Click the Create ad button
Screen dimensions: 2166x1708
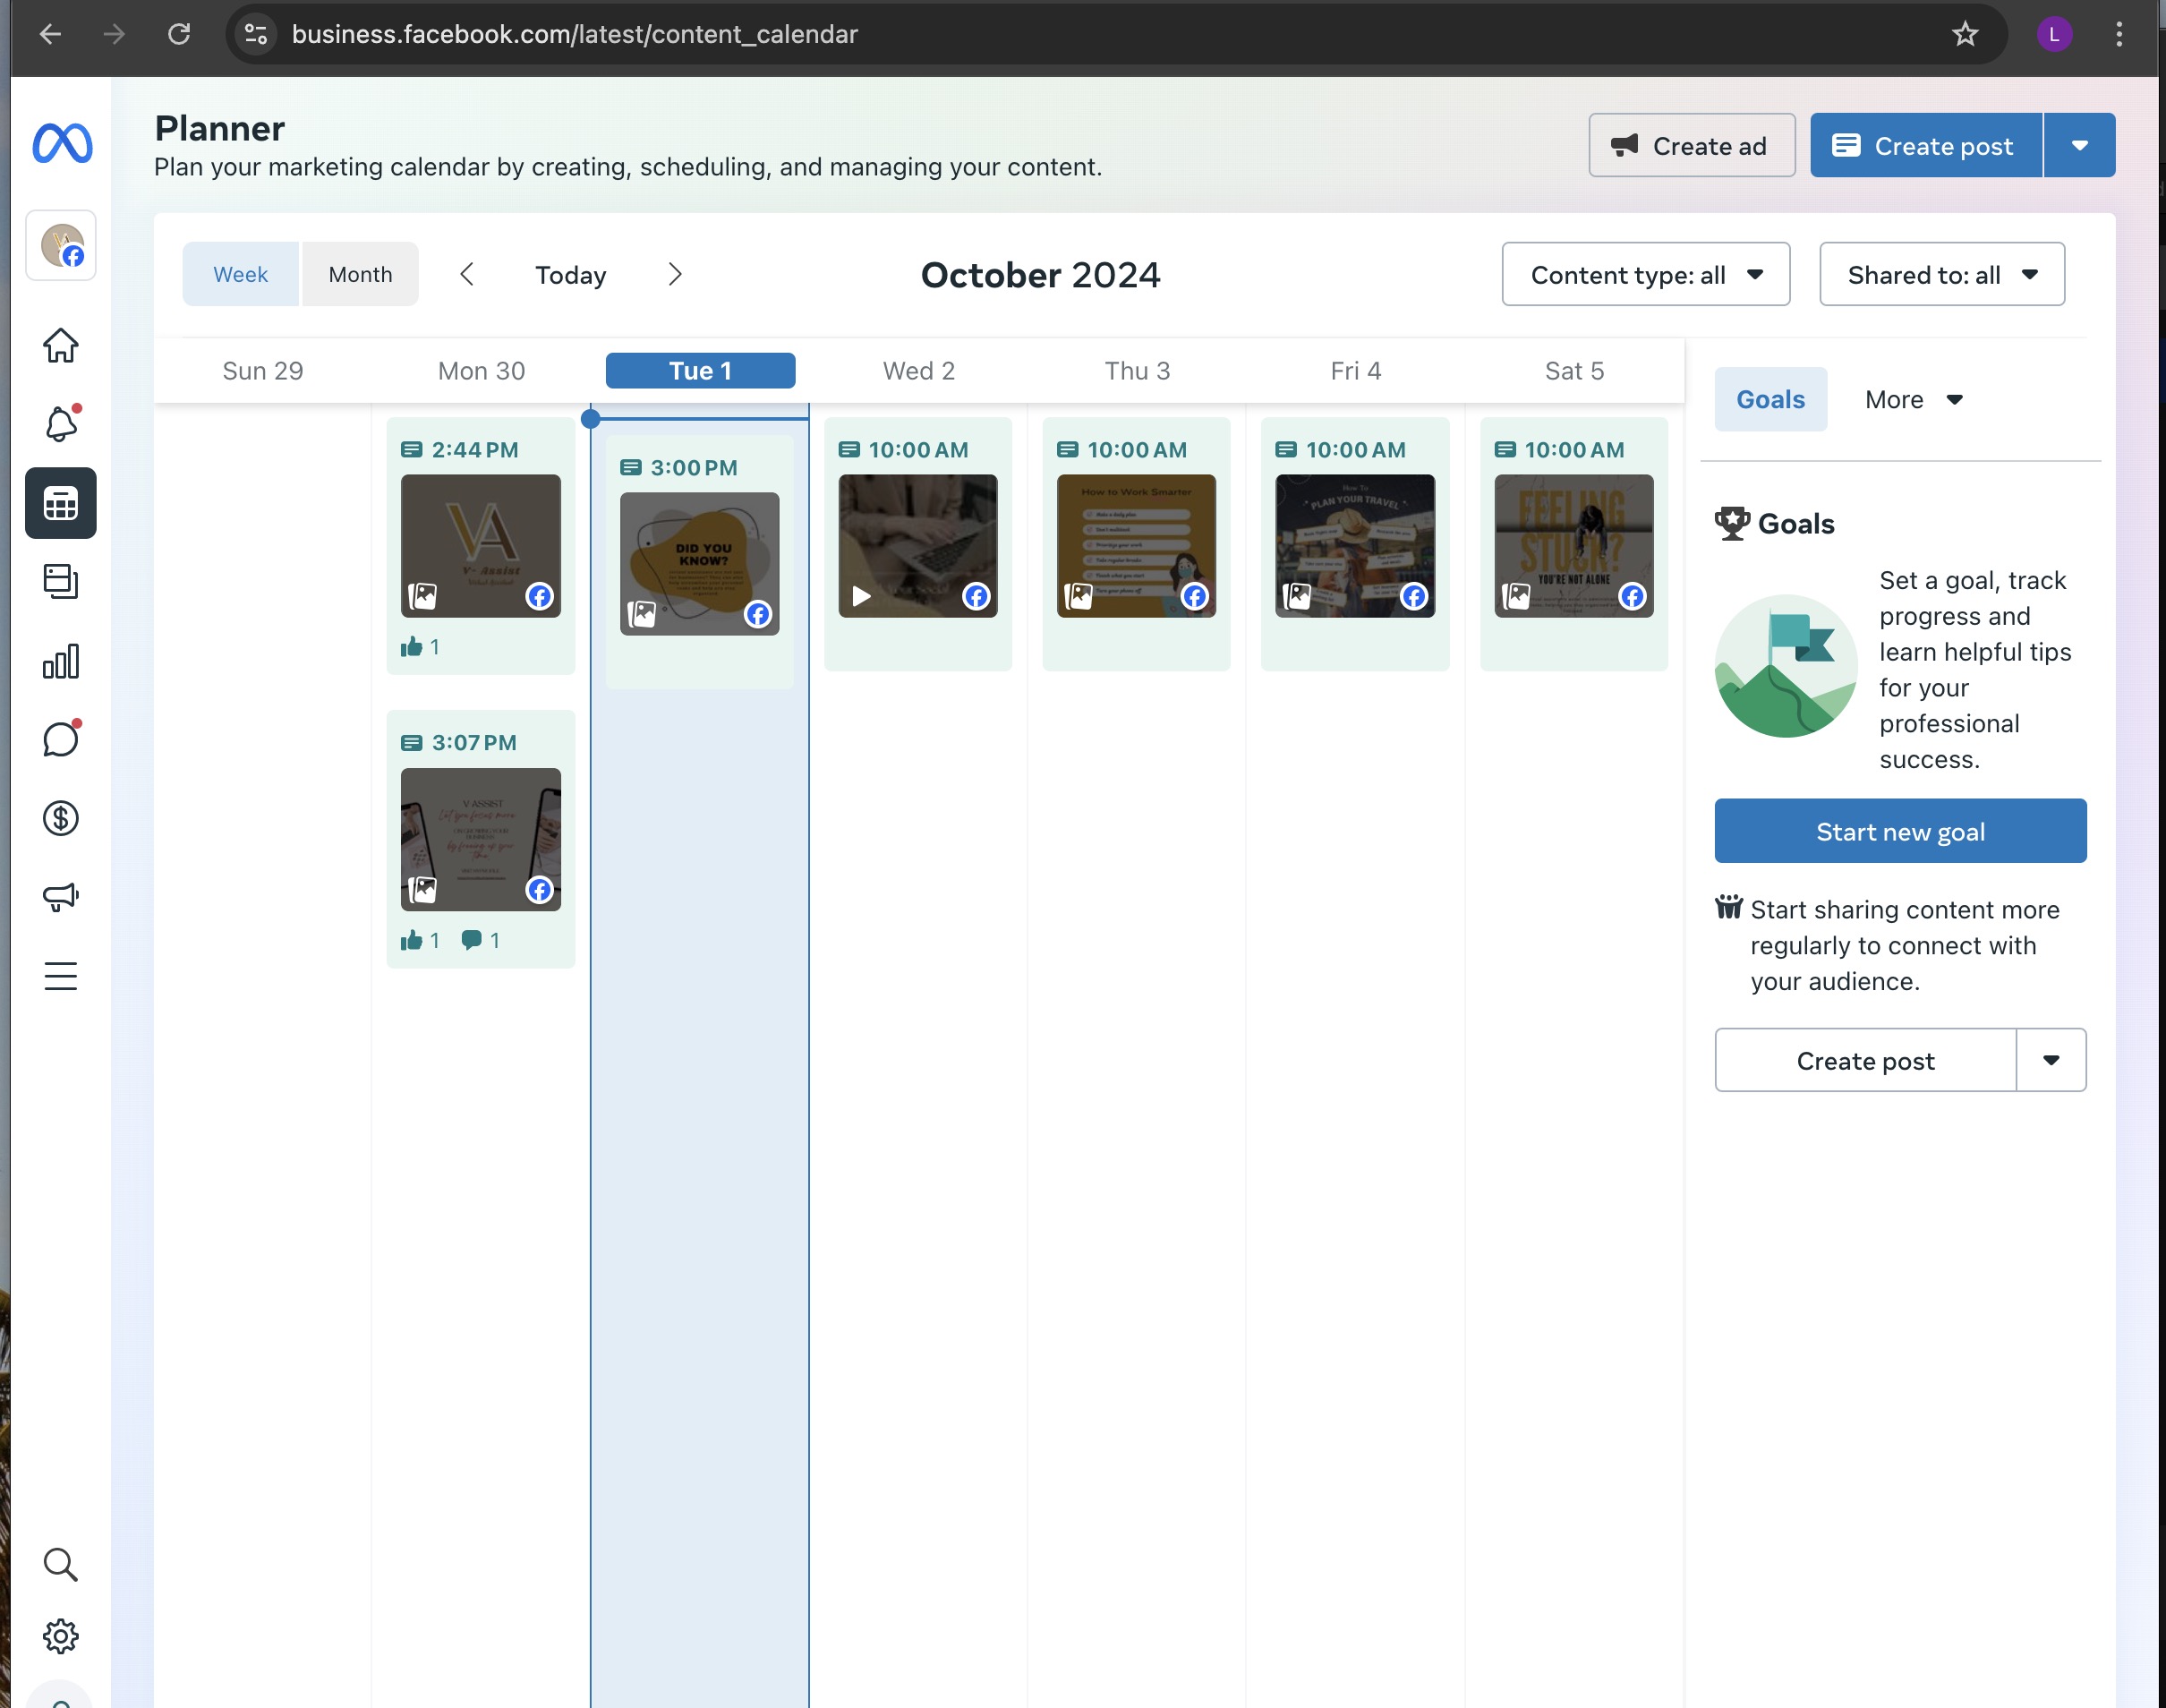[1691, 146]
